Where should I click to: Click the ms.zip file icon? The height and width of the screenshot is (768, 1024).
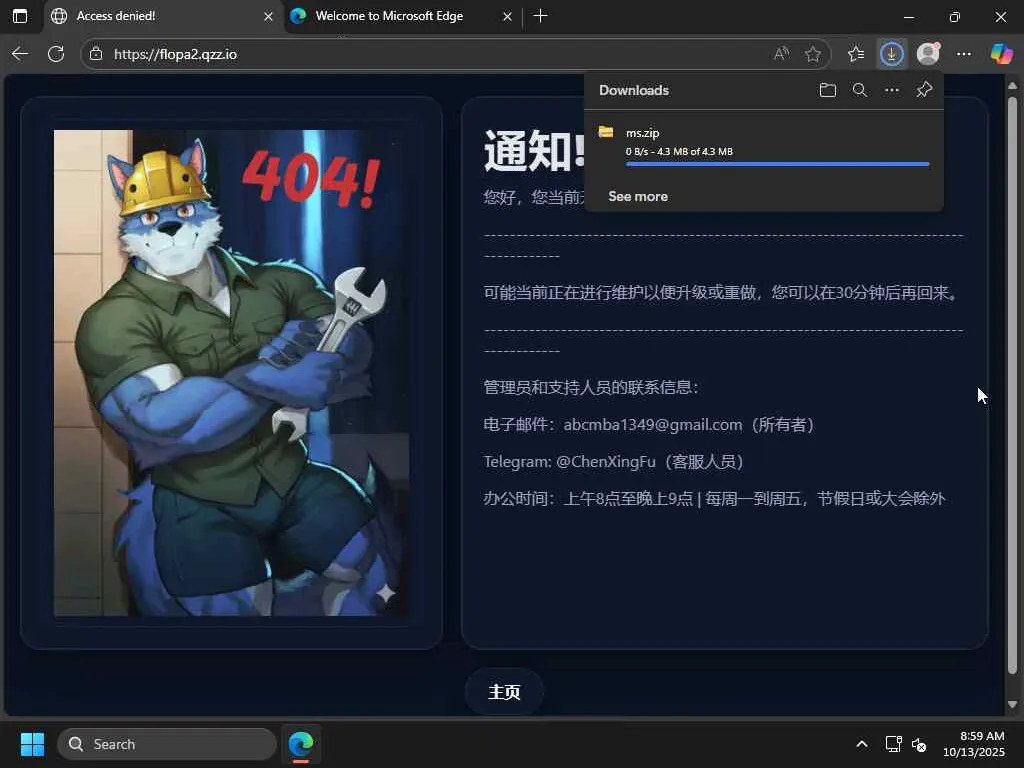tap(606, 133)
